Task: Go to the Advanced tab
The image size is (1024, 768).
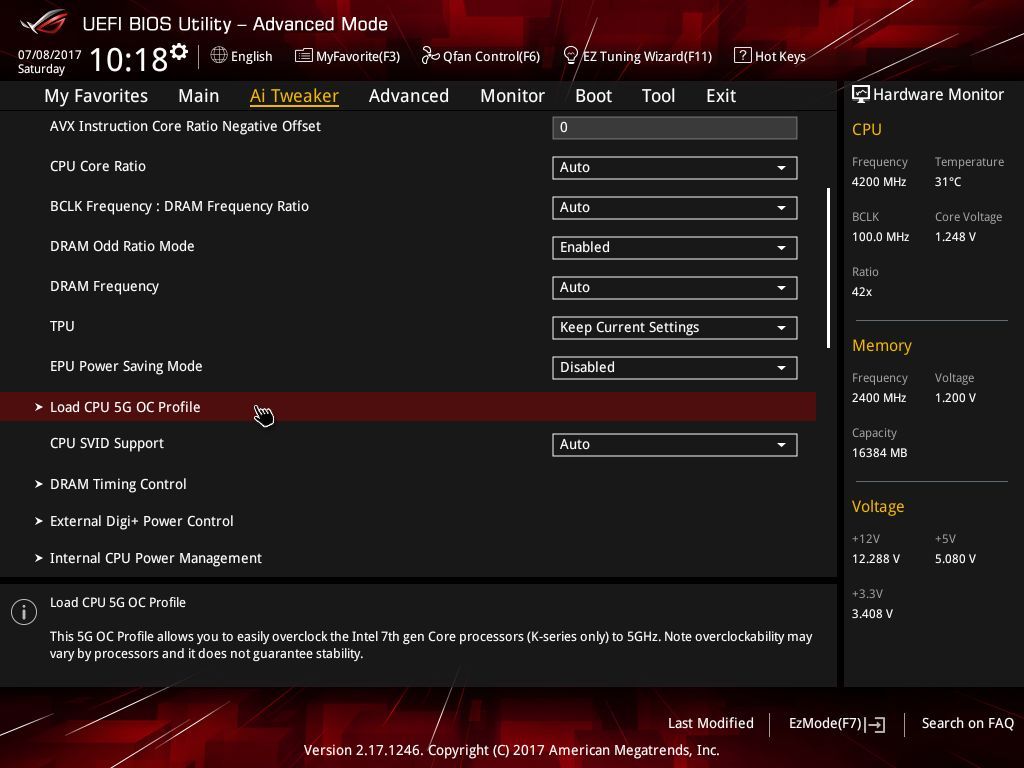Action: tap(409, 96)
